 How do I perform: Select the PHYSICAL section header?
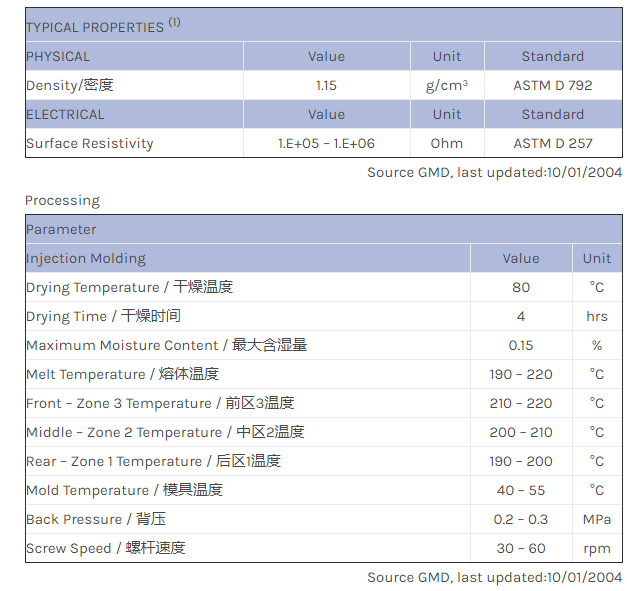[x=58, y=56]
